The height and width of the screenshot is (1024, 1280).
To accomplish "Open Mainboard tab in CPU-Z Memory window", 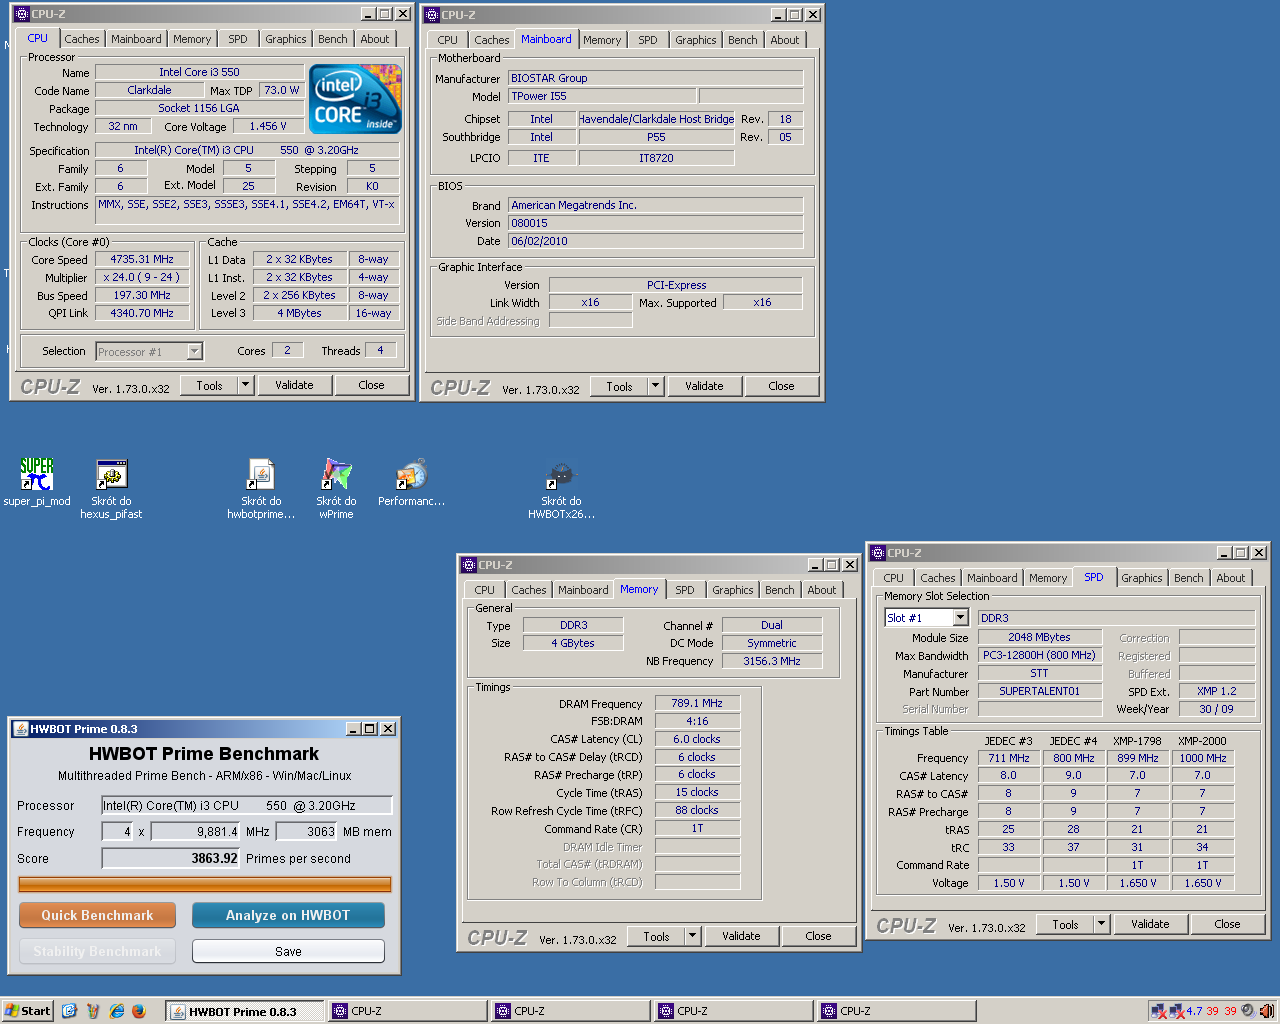I will point(583,590).
